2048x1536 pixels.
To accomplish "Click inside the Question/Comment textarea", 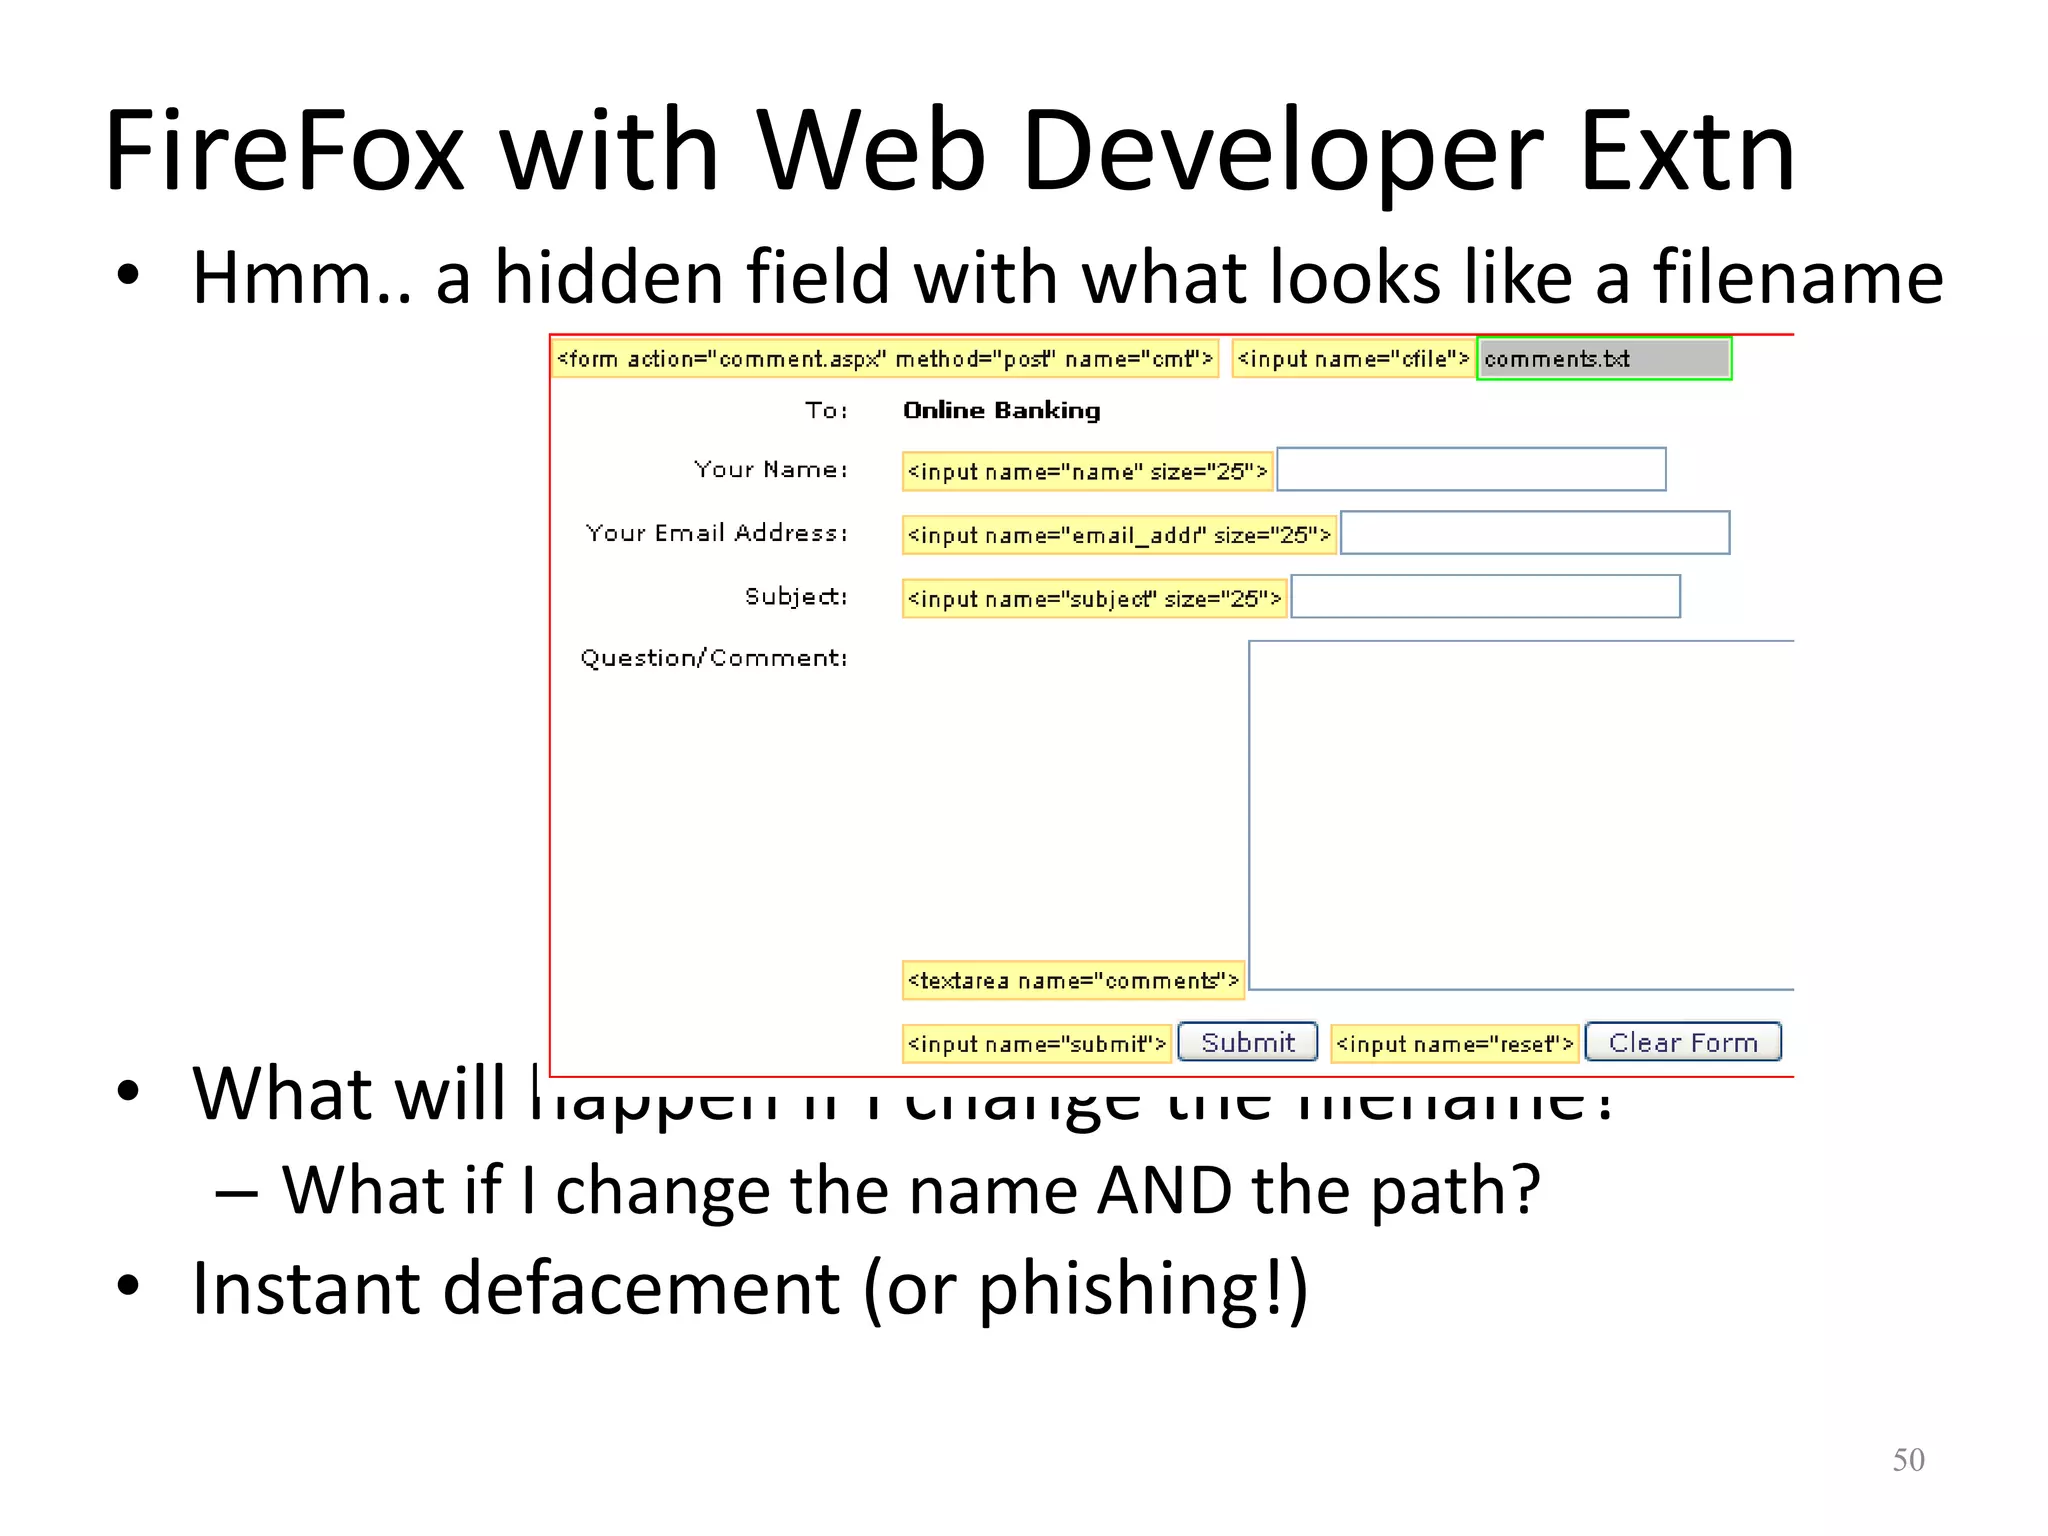I will click(1520, 815).
